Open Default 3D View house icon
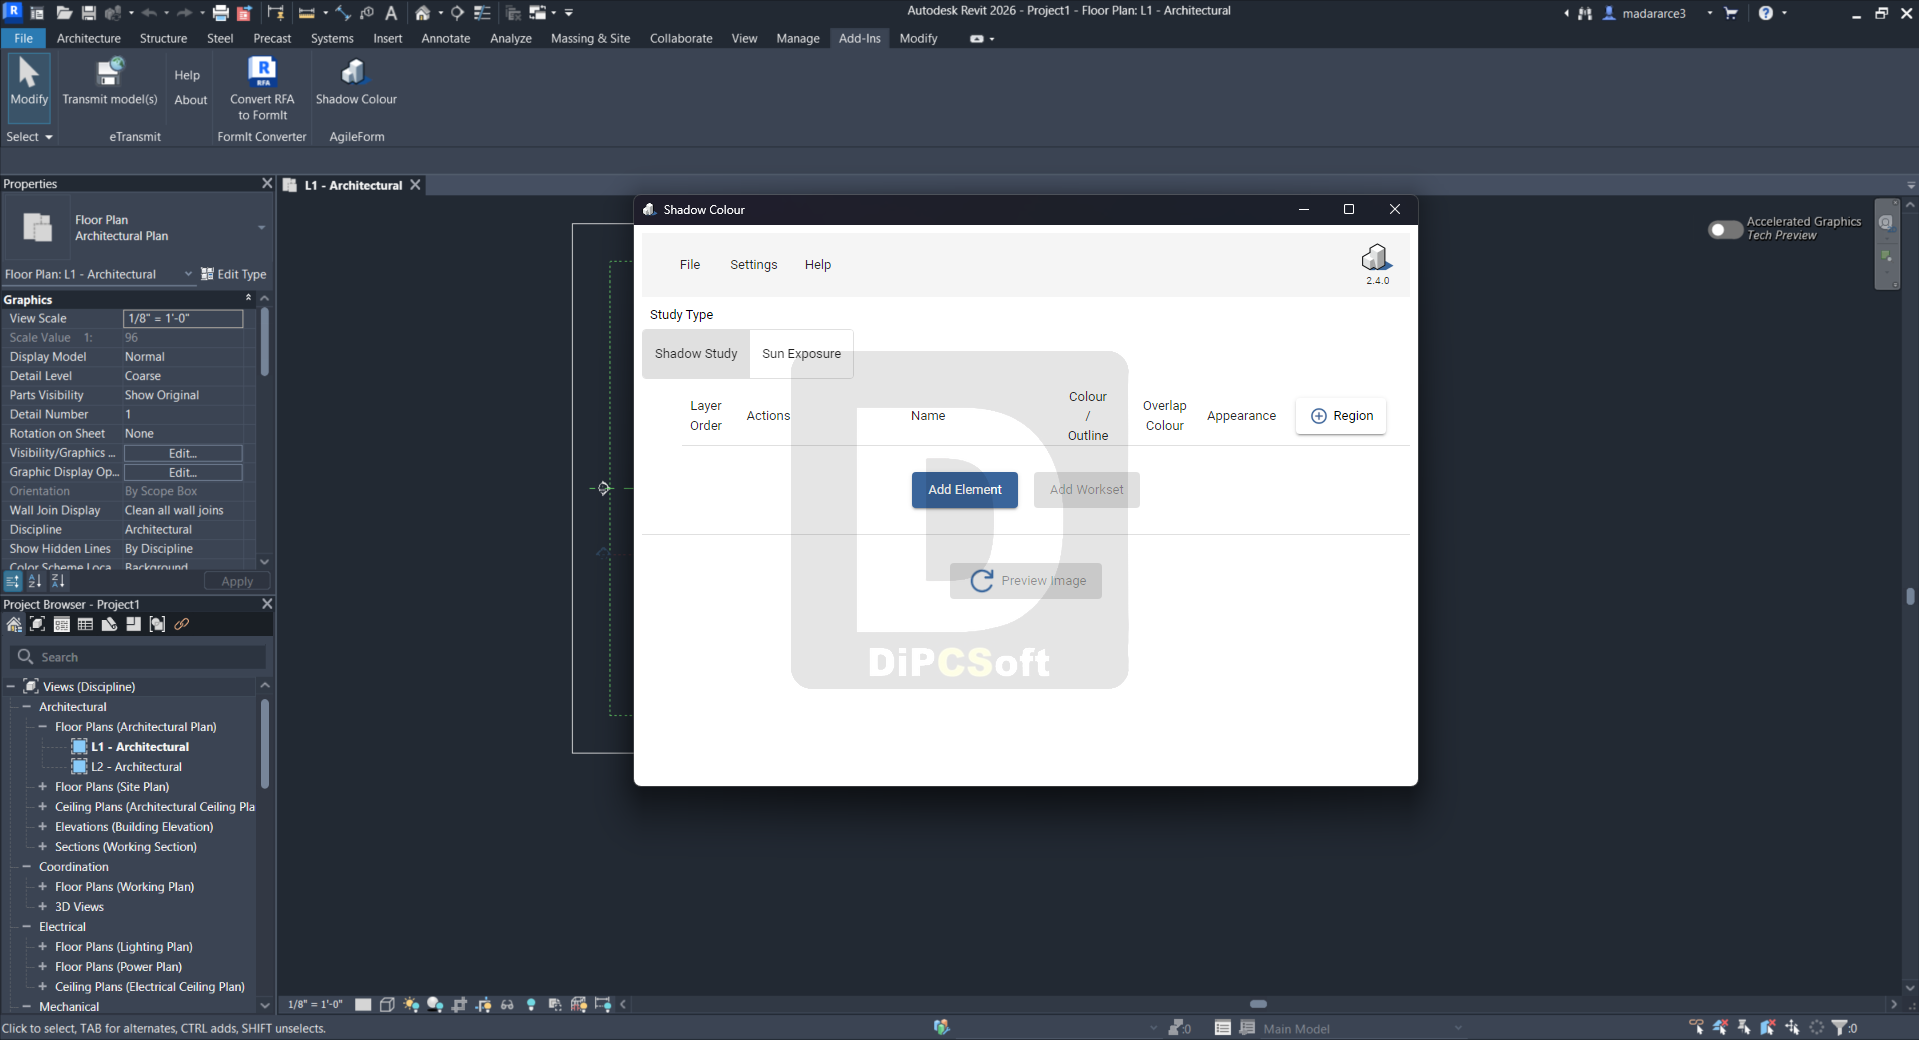 [x=423, y=13]
